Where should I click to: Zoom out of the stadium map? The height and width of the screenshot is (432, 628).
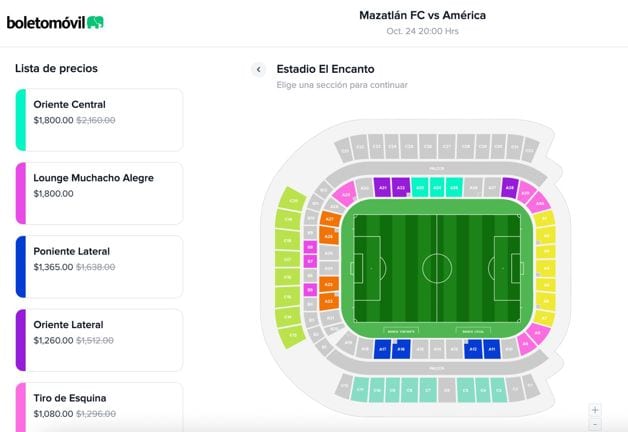pyautogui.click(x=595, y=423)
